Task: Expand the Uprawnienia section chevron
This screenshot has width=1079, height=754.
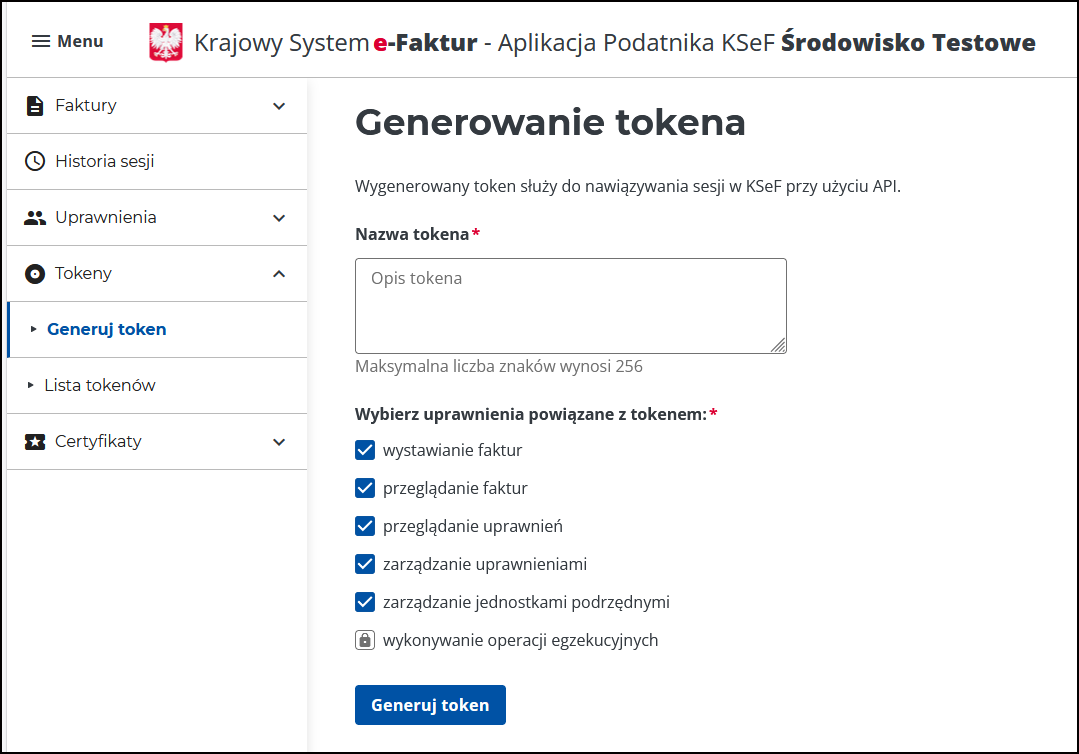Action: 279,218
